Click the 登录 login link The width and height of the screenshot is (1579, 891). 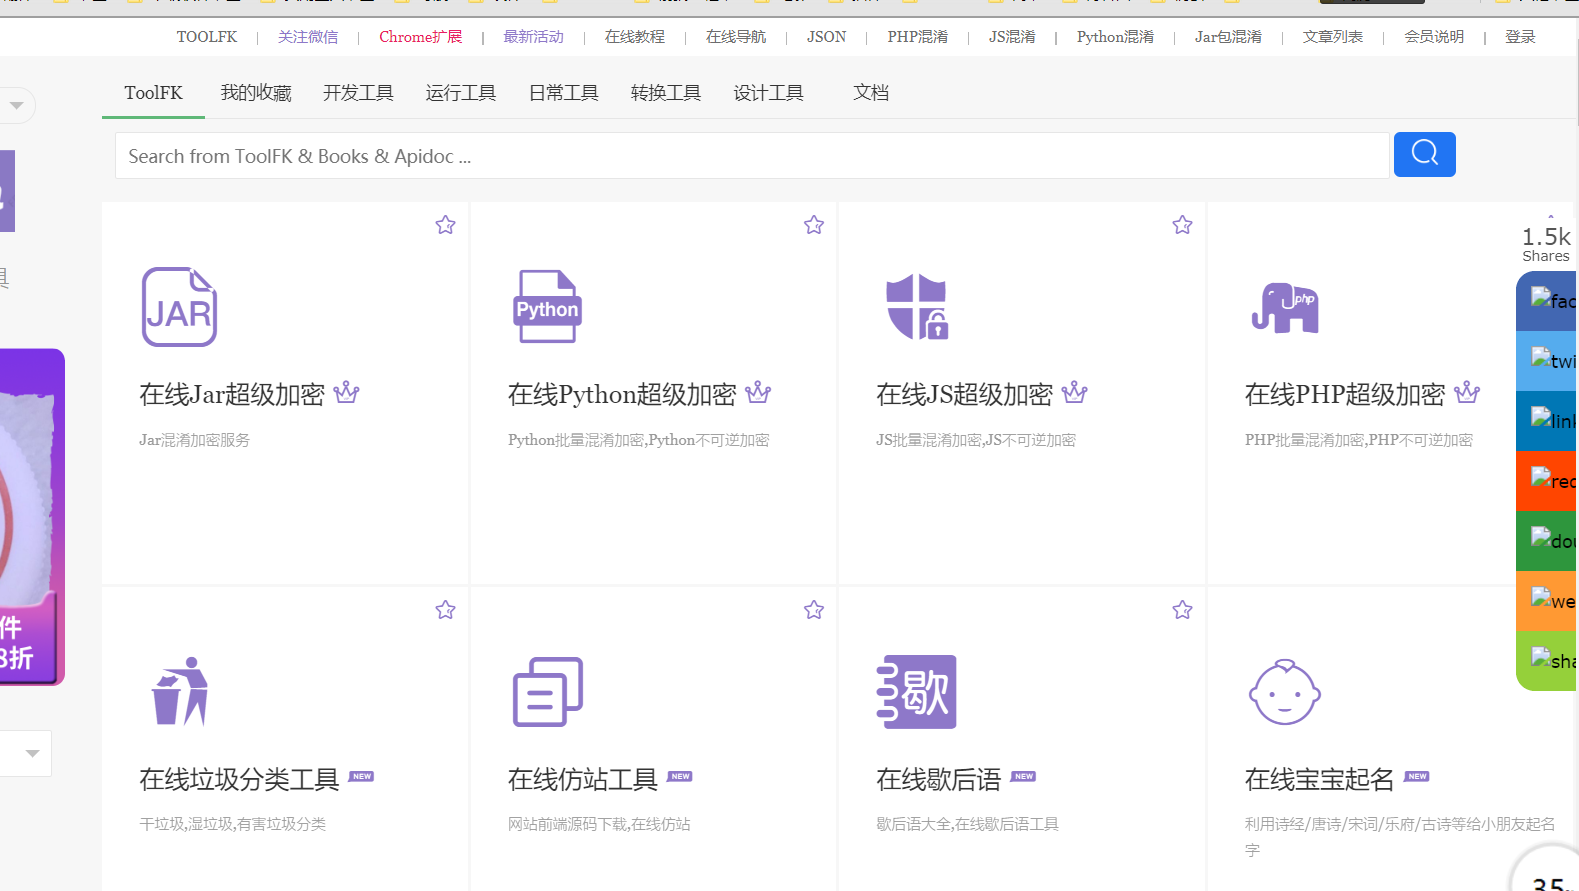1520,37
